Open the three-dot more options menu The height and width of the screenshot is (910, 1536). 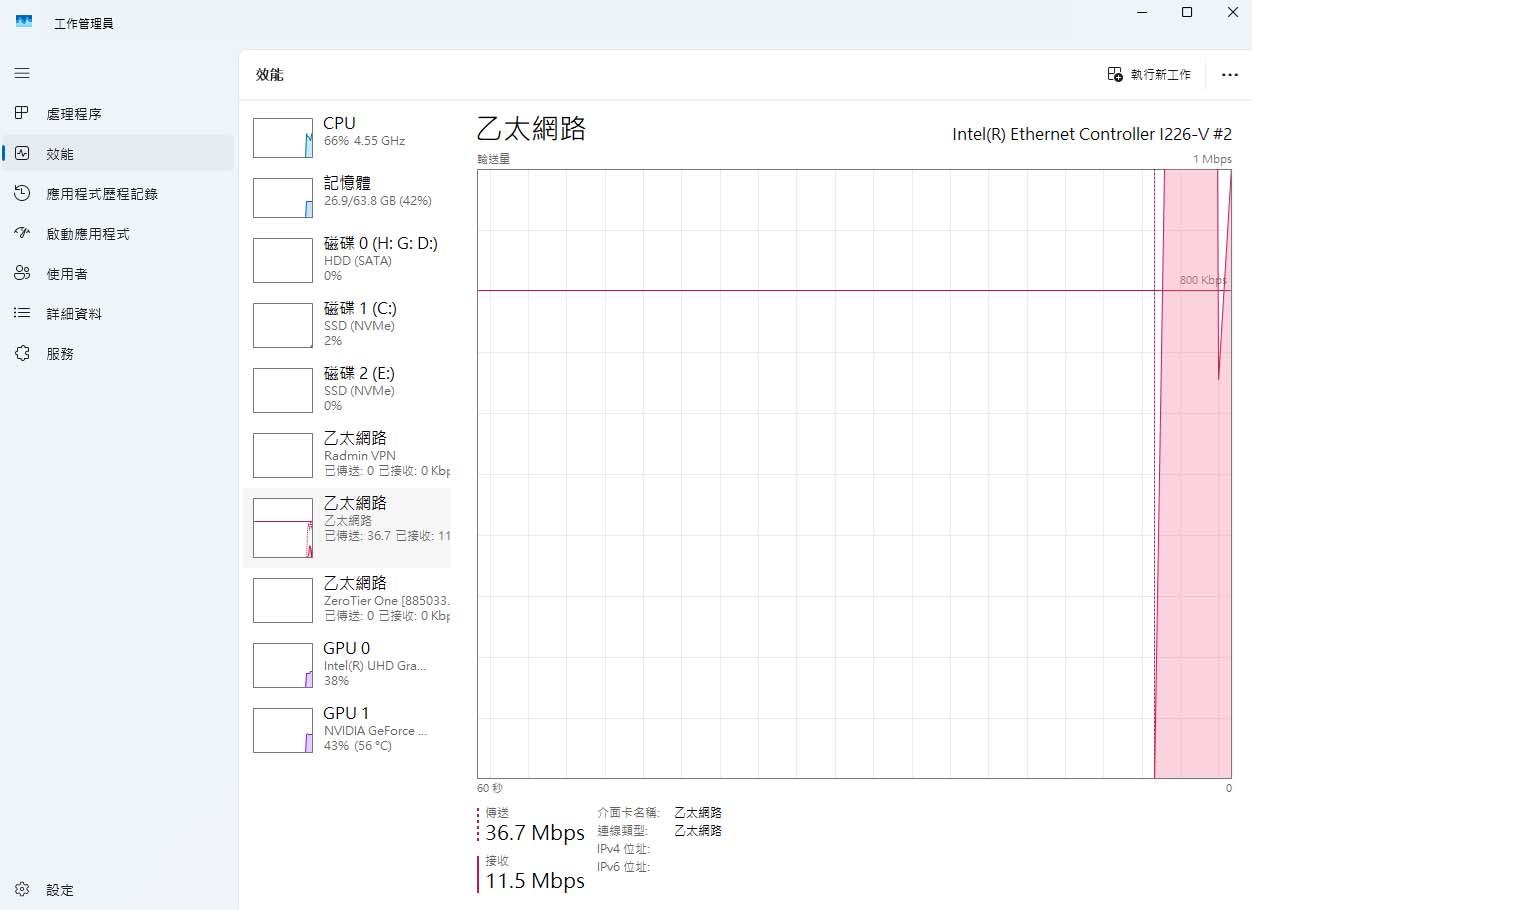coord(1229,75)
